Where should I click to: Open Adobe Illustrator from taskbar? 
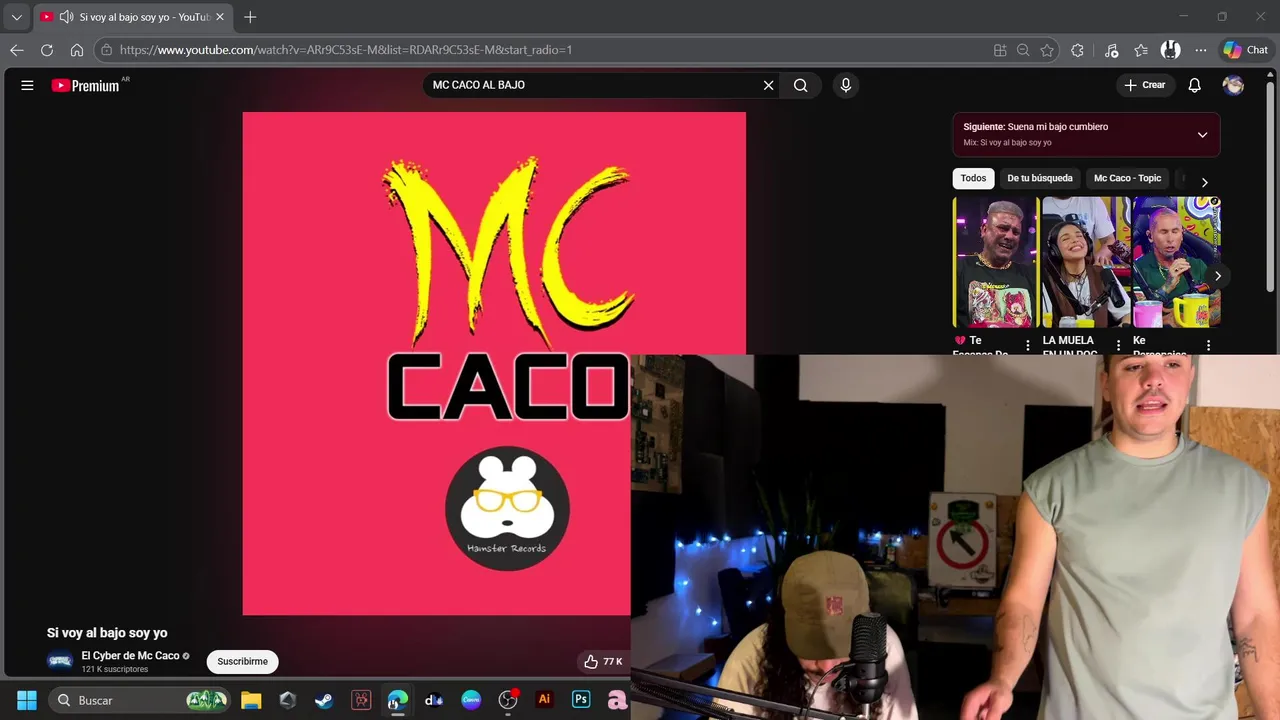pyautogui.click(x=544, y=700)
